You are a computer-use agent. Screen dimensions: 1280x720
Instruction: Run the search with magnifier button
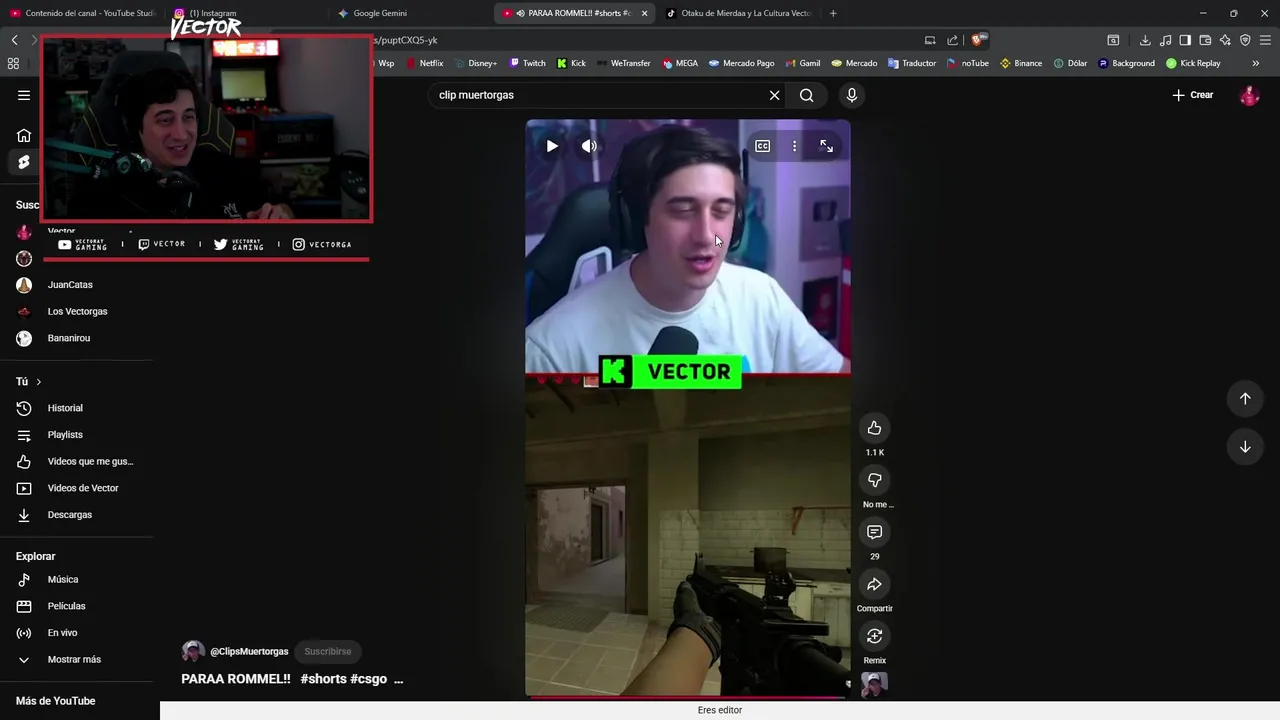click(807, 95)
